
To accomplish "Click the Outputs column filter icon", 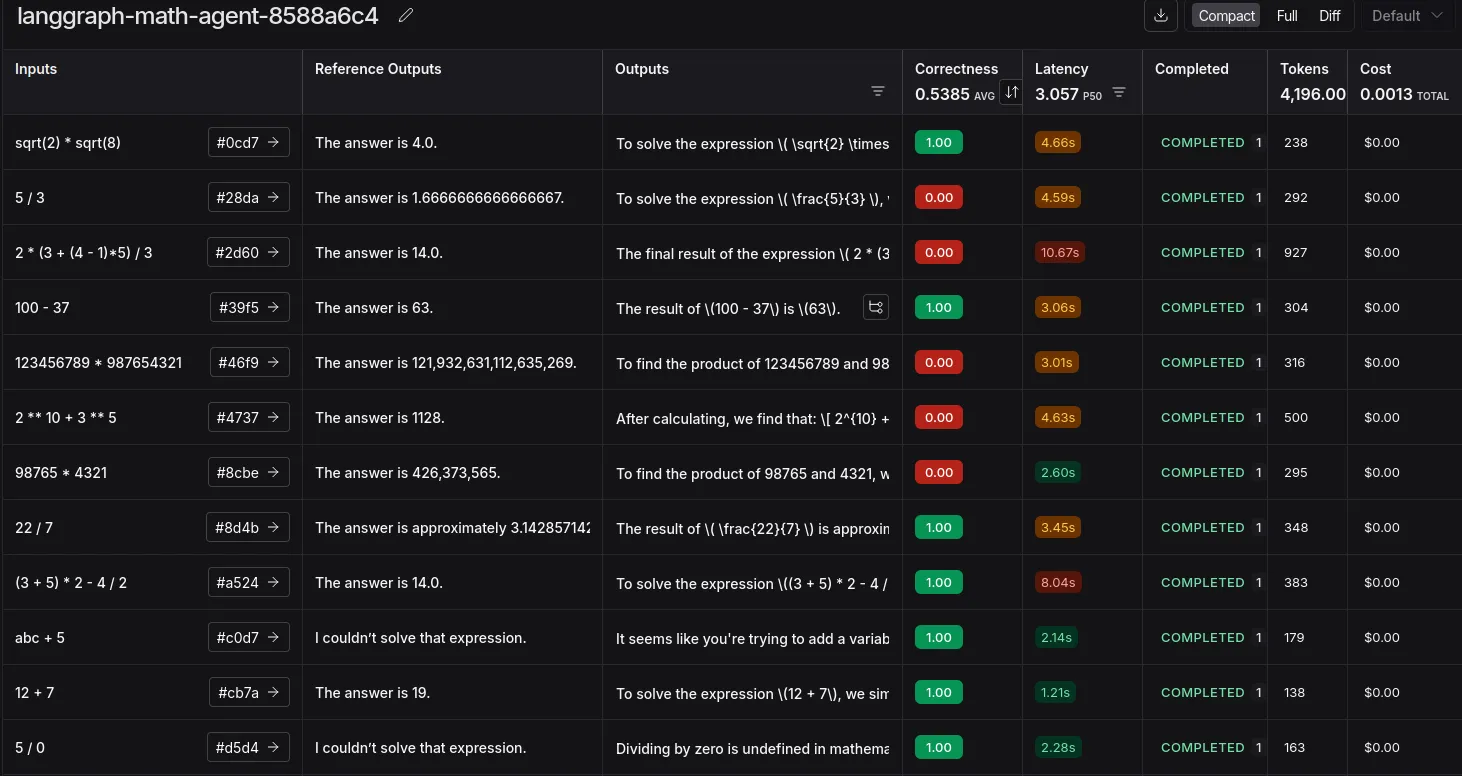I will (877, 91).
